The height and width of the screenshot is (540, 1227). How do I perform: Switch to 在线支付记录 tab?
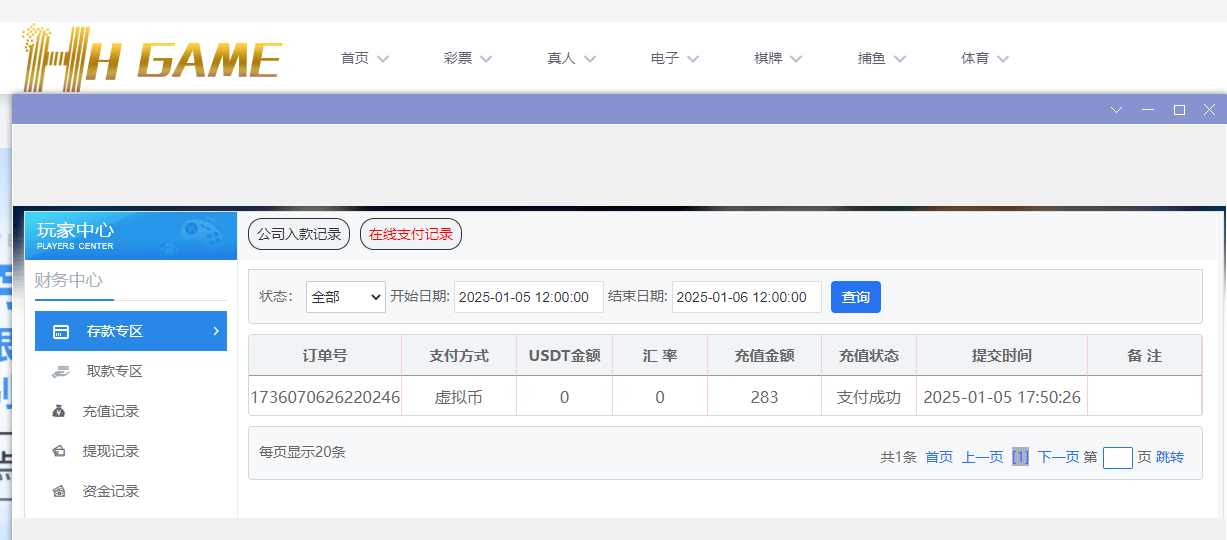[x=411, y=235]
